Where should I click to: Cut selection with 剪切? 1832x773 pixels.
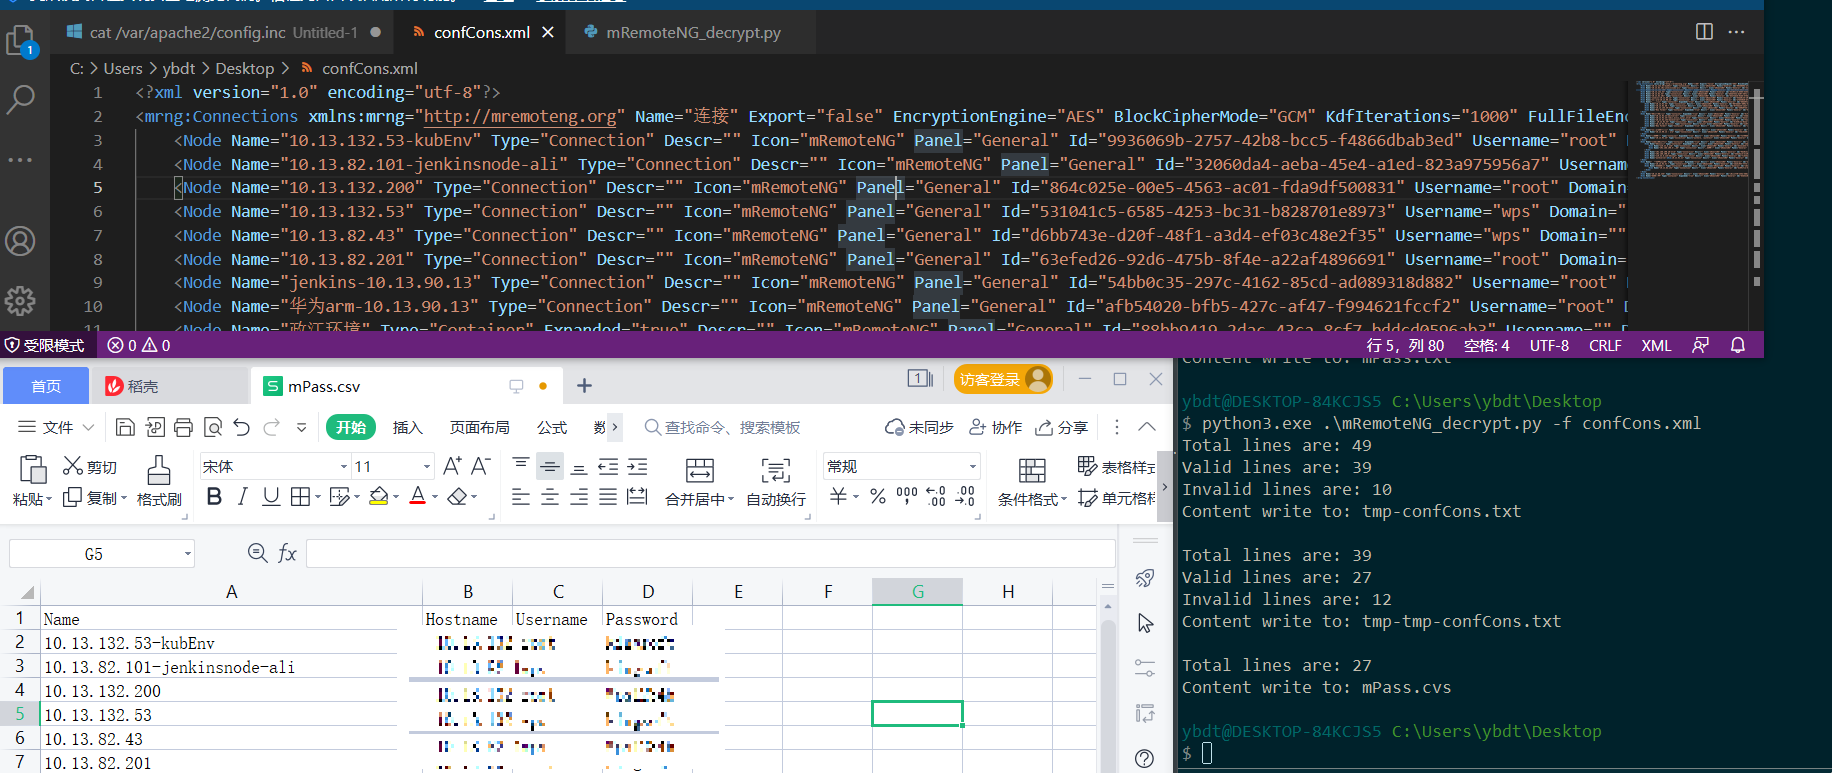tap(90, 466)
